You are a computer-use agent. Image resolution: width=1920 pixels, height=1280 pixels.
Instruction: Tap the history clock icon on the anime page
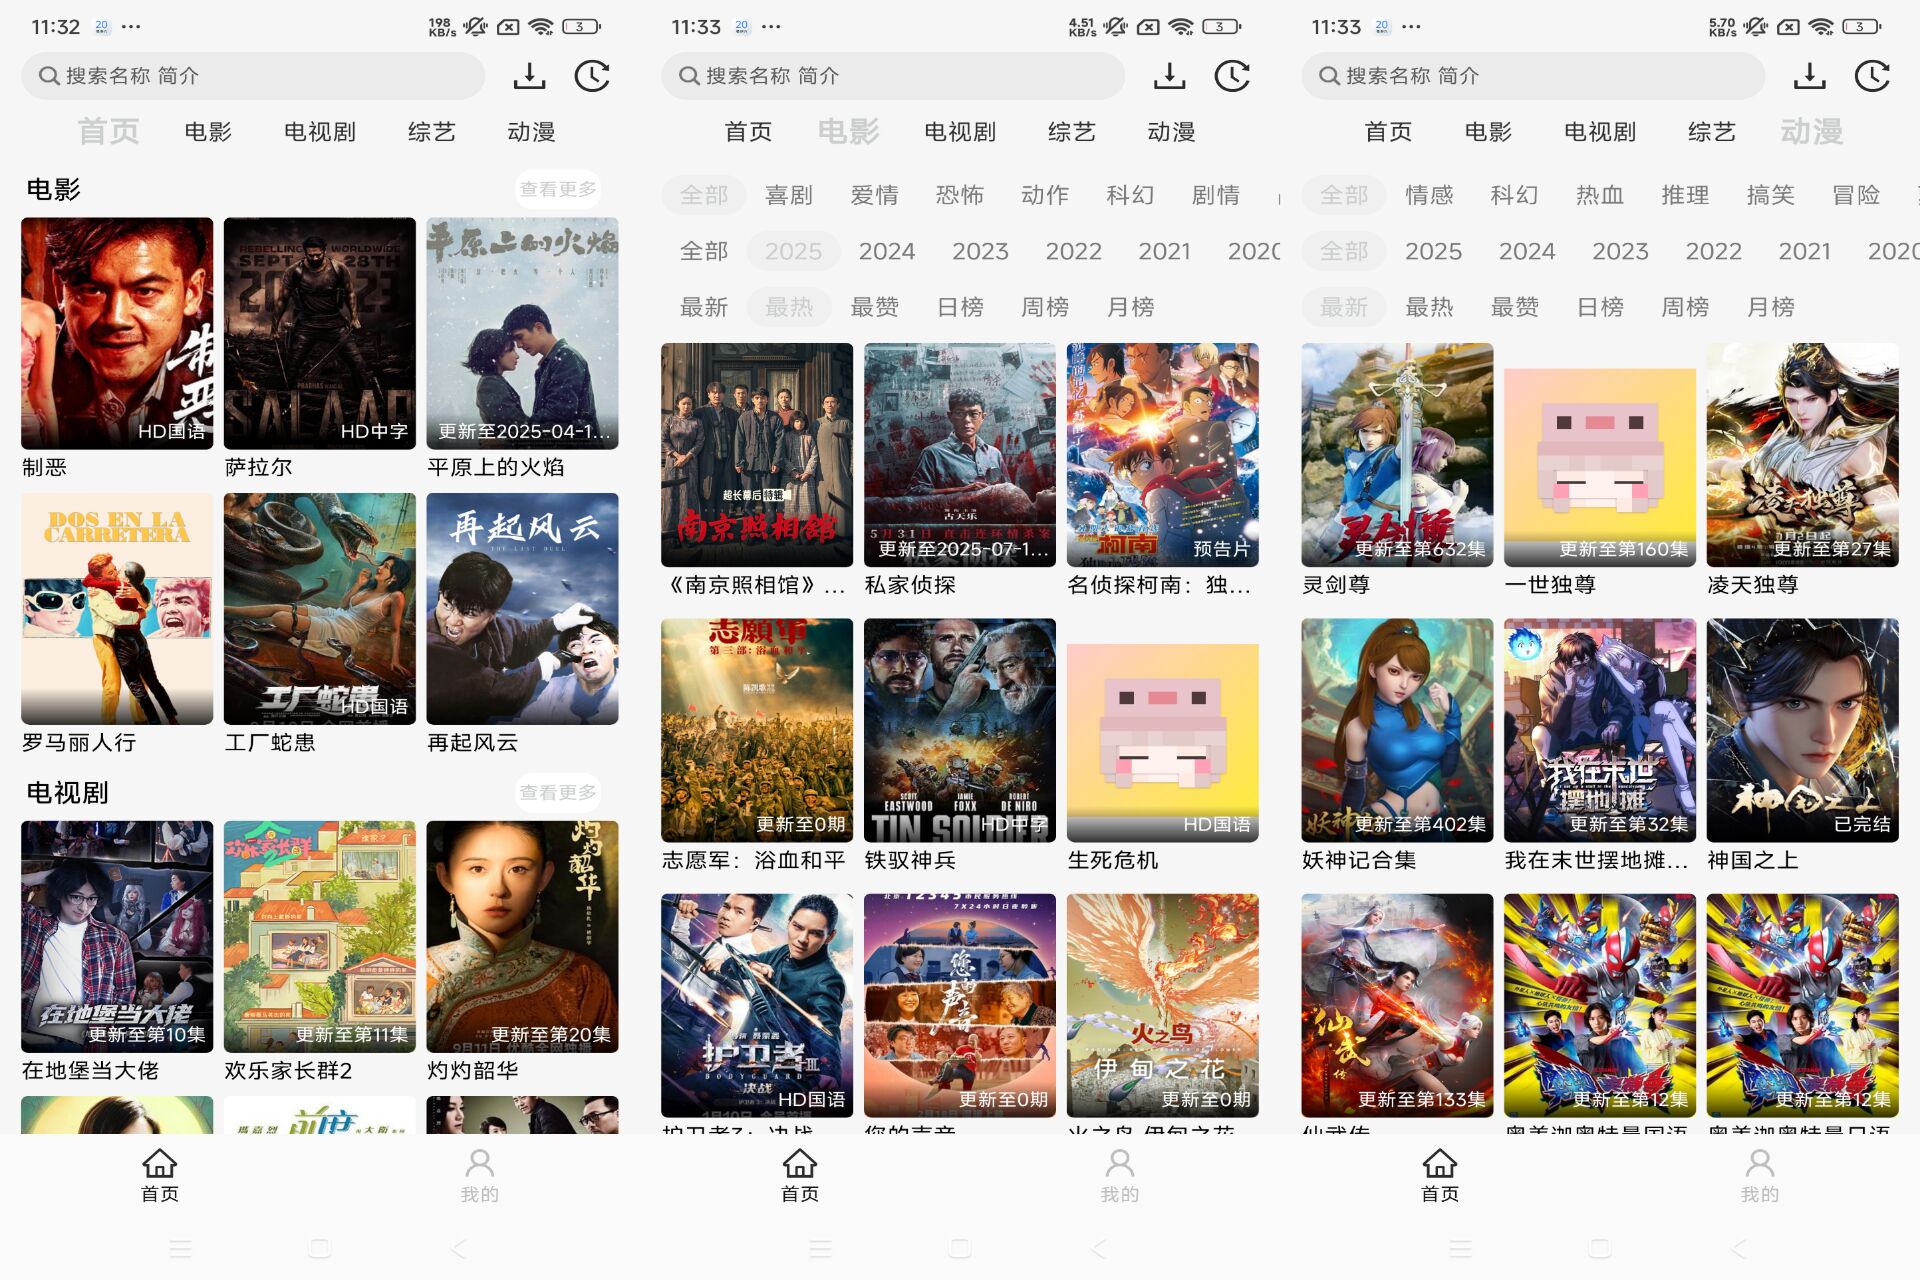1872,75
